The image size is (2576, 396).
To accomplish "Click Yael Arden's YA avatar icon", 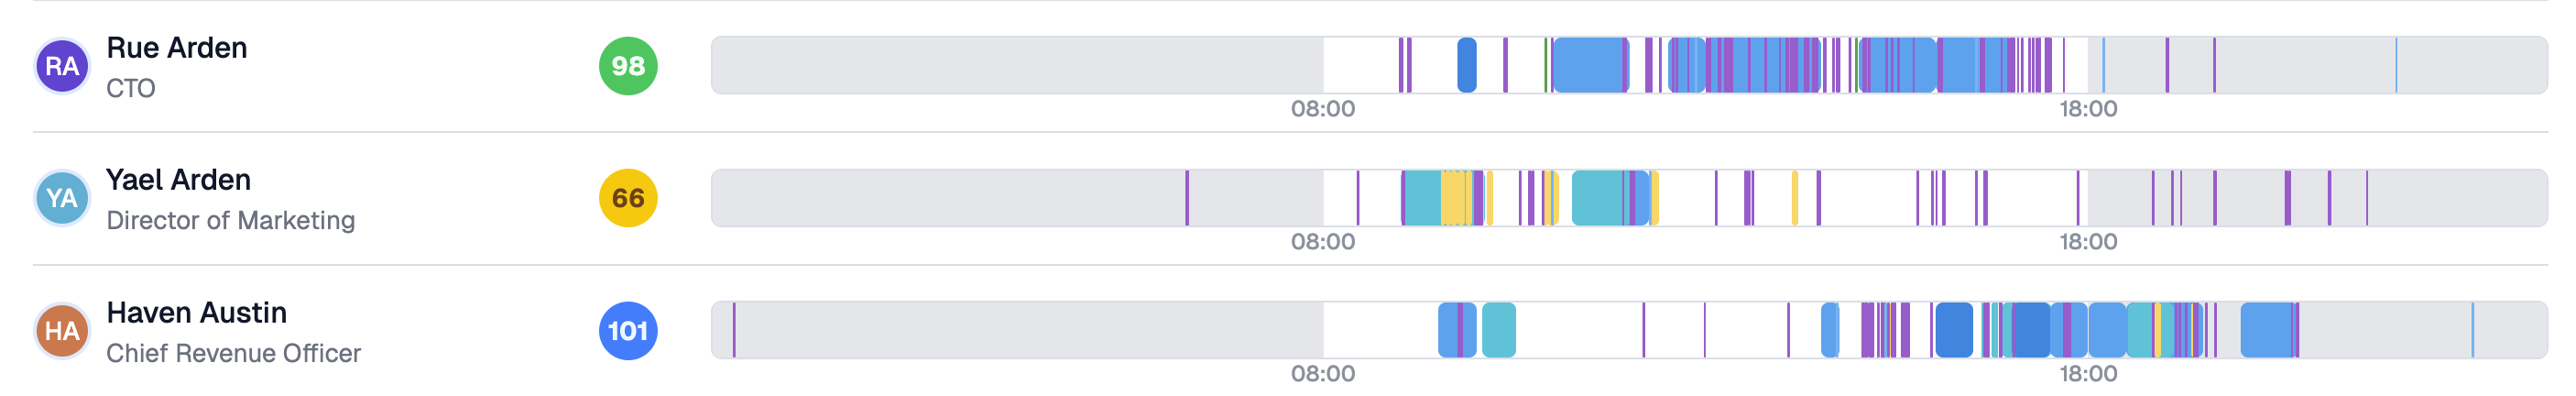I will pos(62,198).
